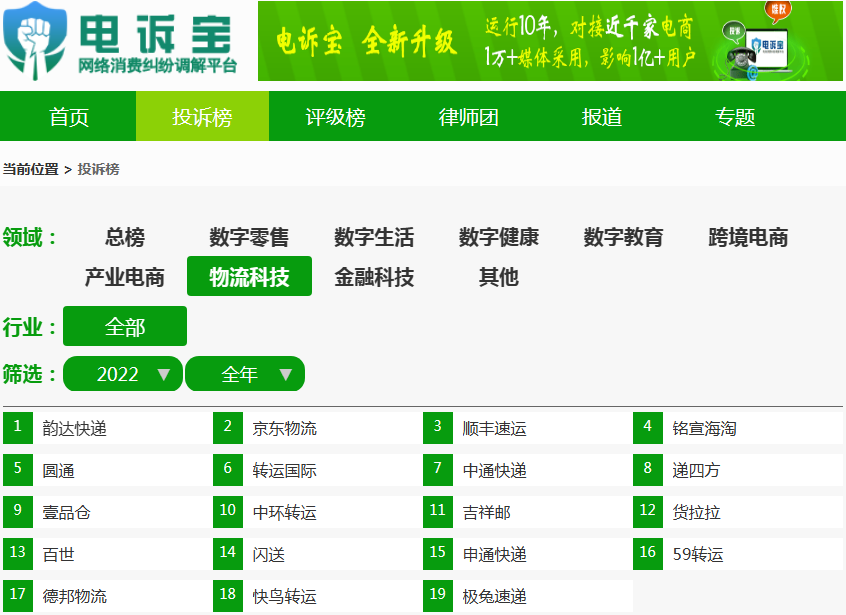Open rank 4 铭宣海淘
This screenshot has width=846, height=615.
point(738,428)
